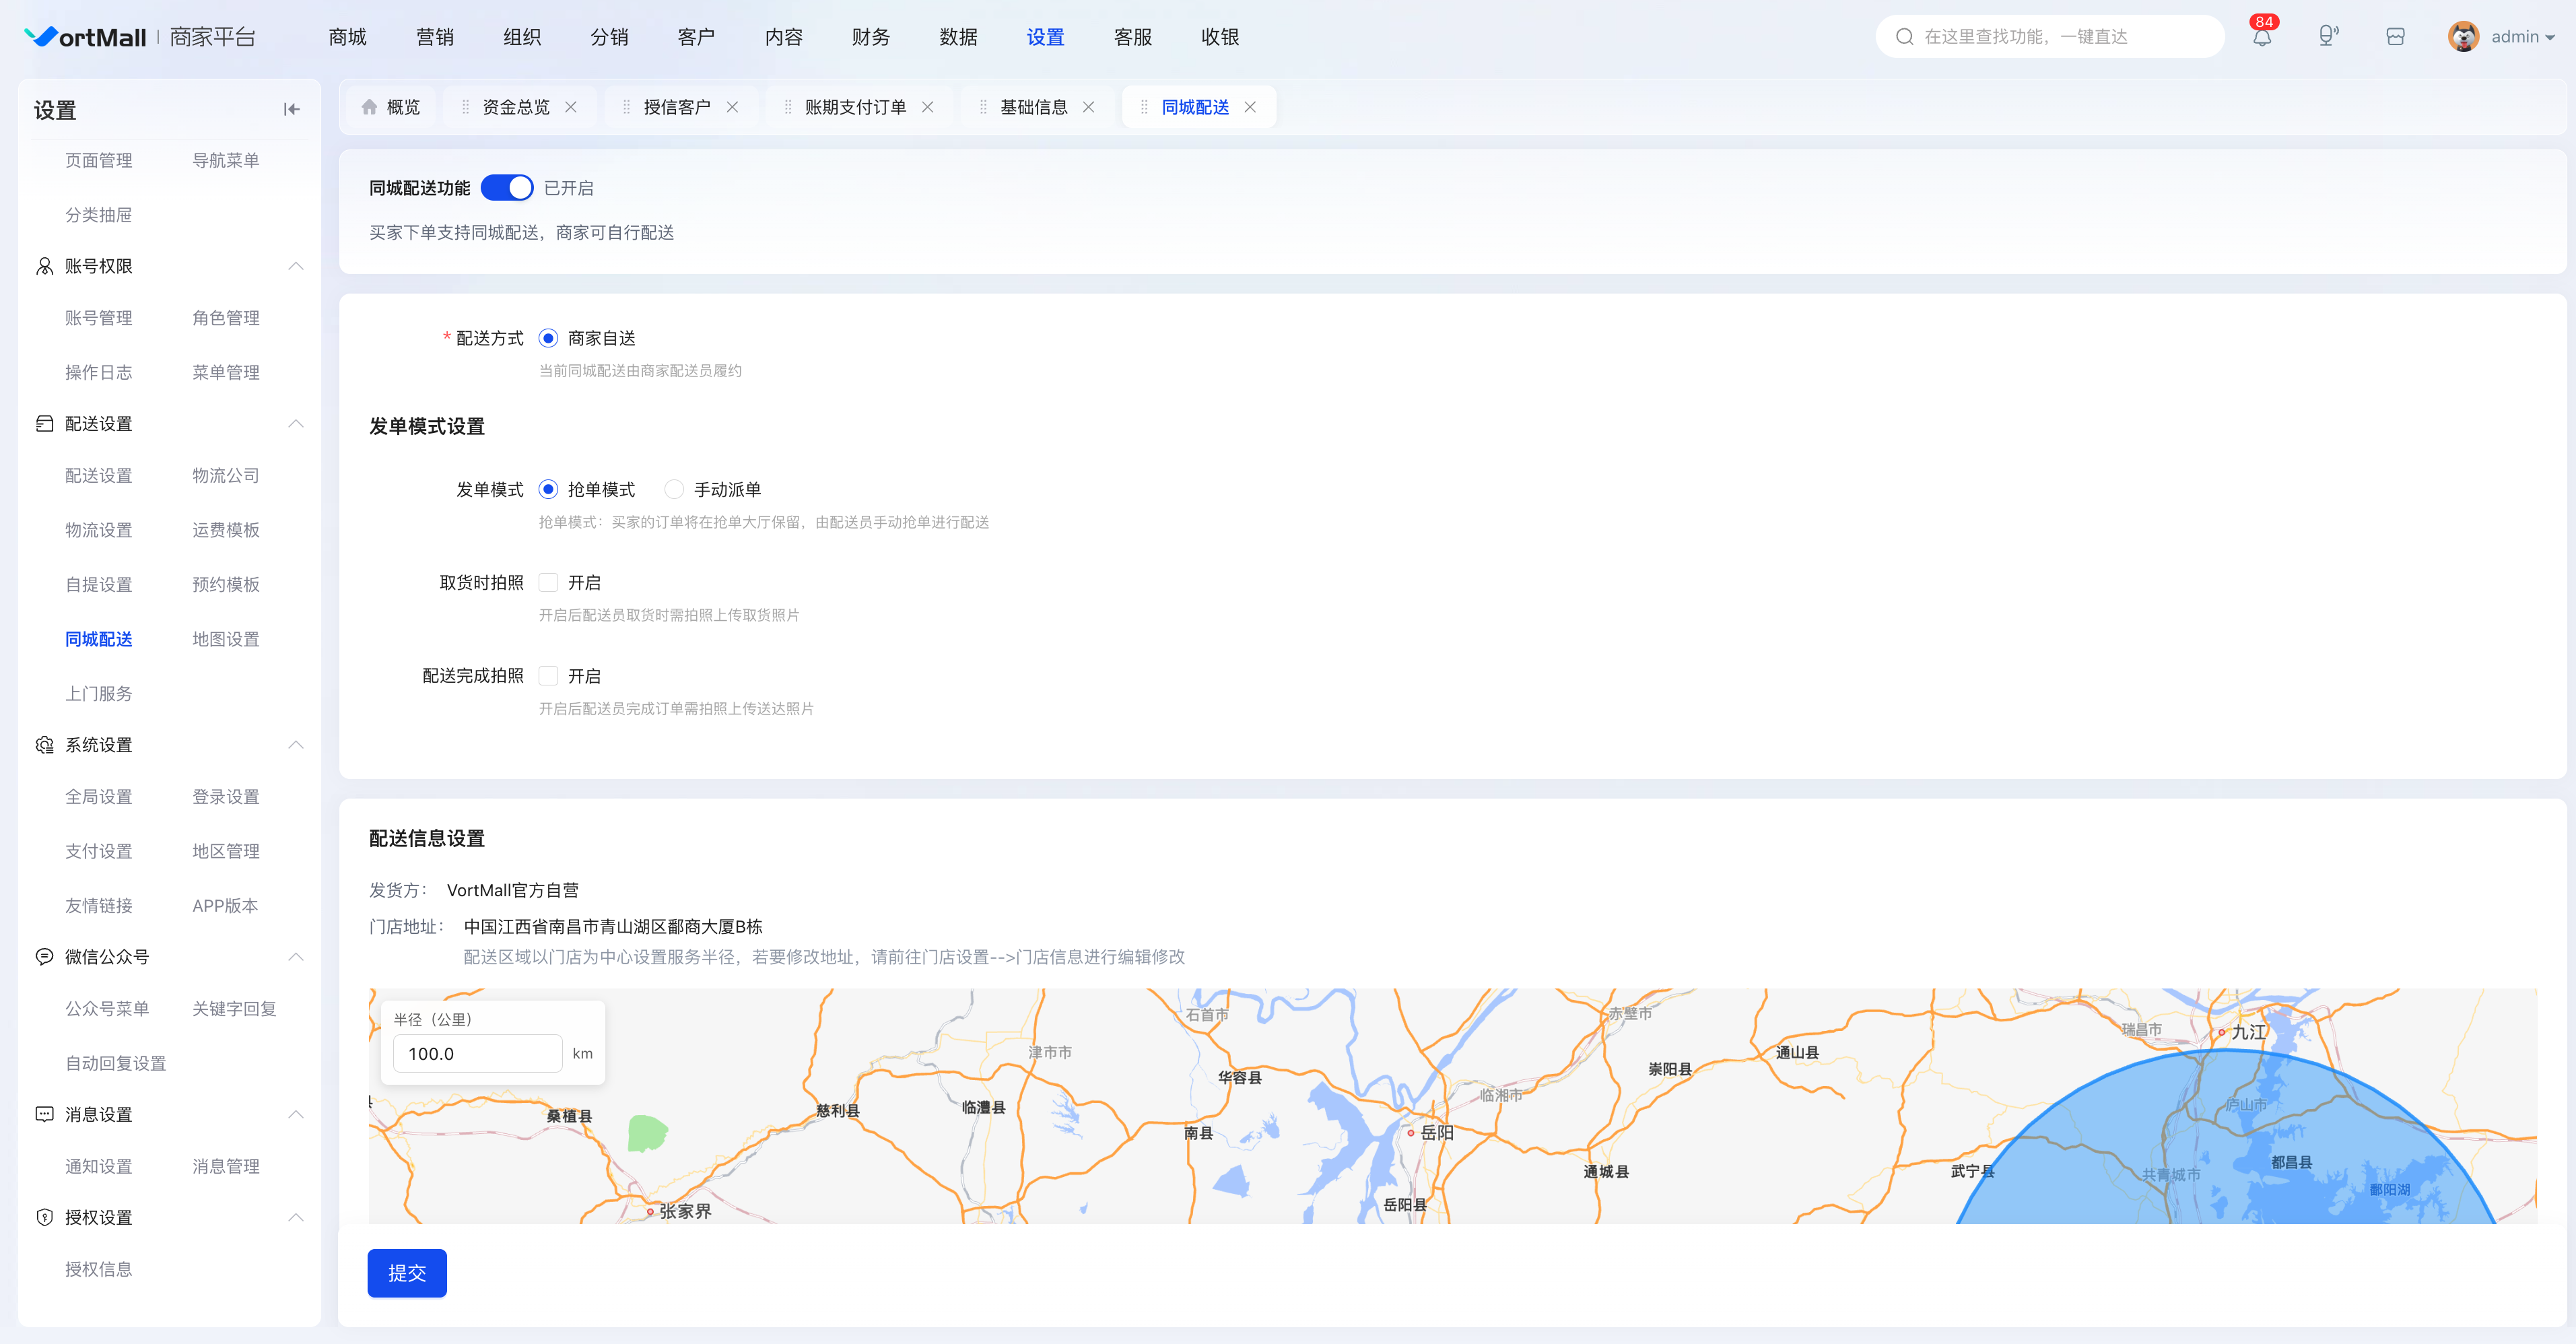Open the notification bell with 84 badge

click(x=2261, y=37)
